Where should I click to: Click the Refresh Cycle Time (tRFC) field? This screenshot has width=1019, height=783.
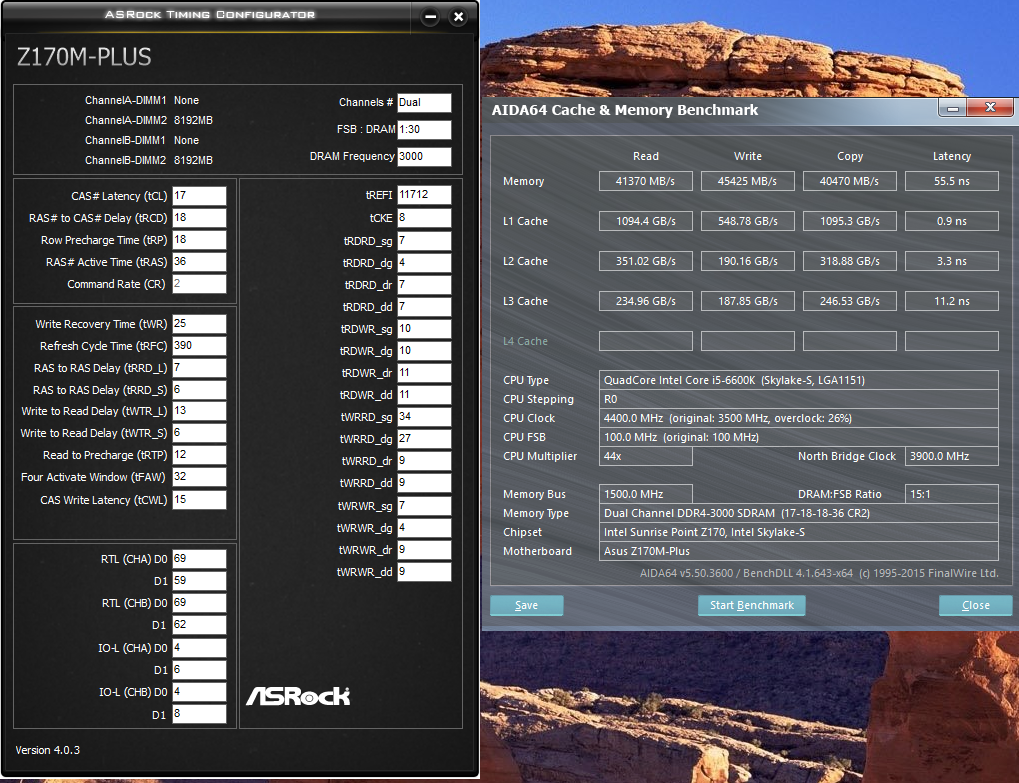pyautogui.click(x=200, y=346)
